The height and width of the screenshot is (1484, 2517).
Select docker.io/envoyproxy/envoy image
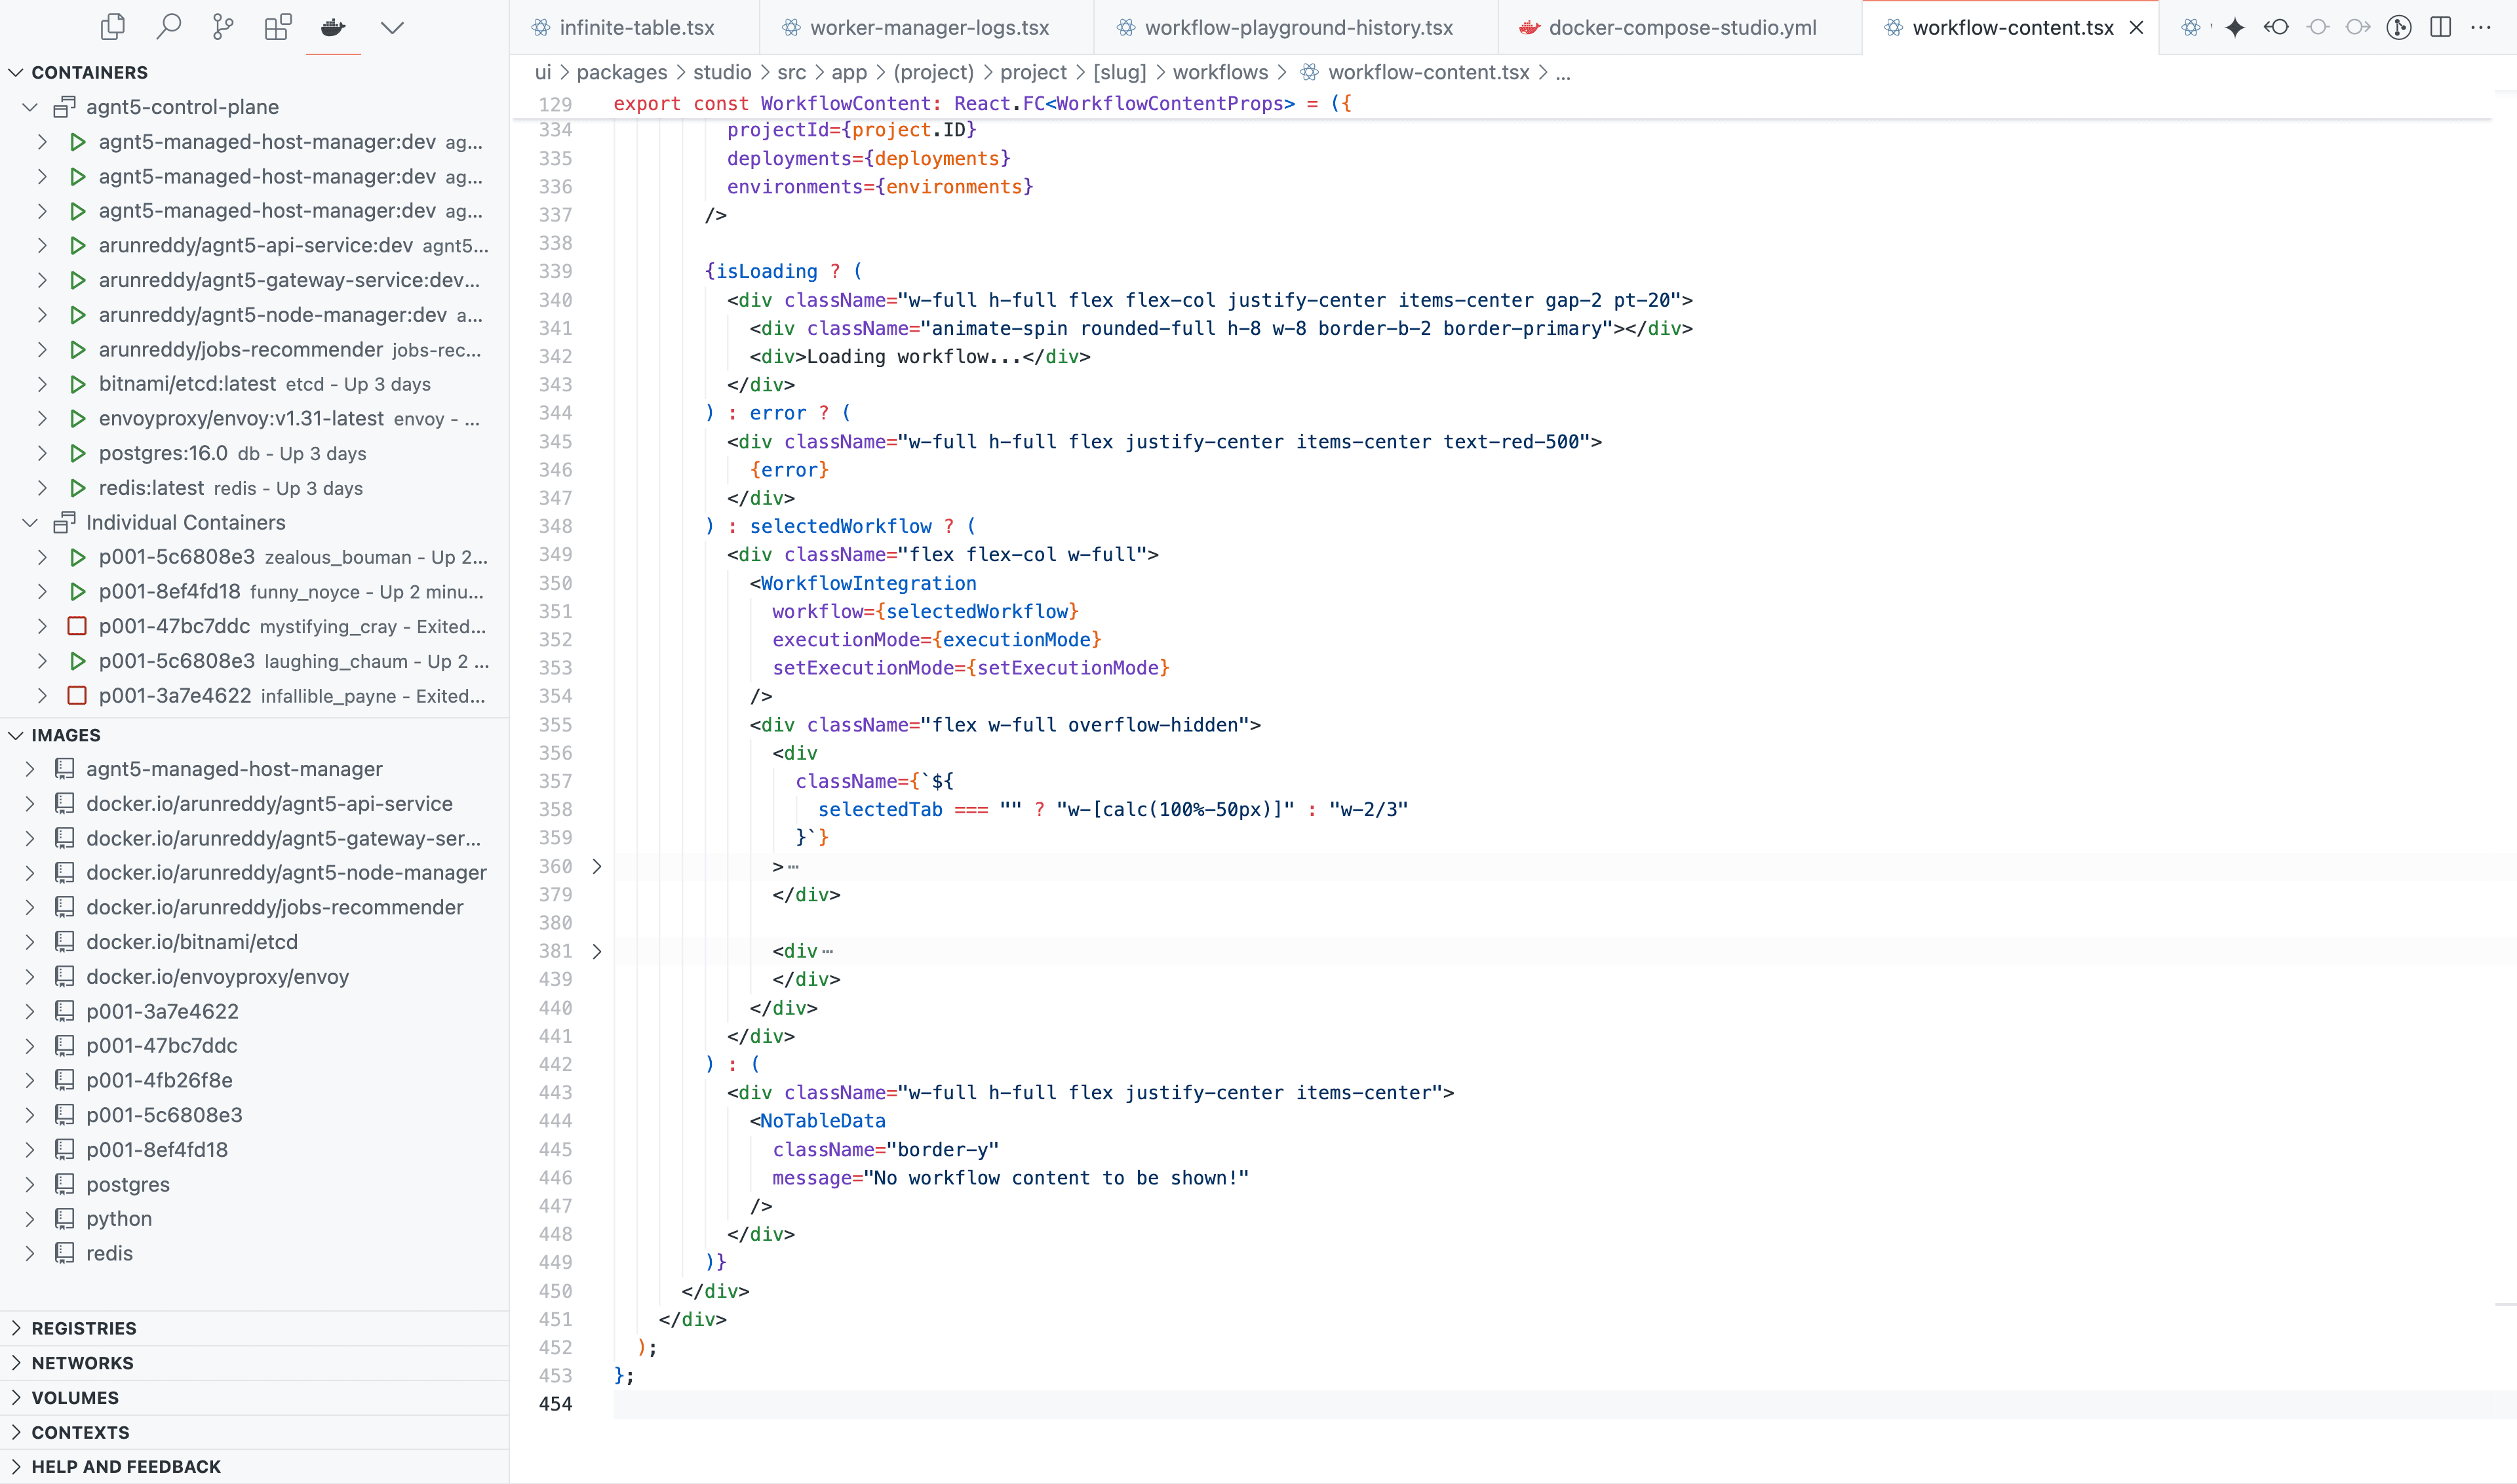pos(254,976)
